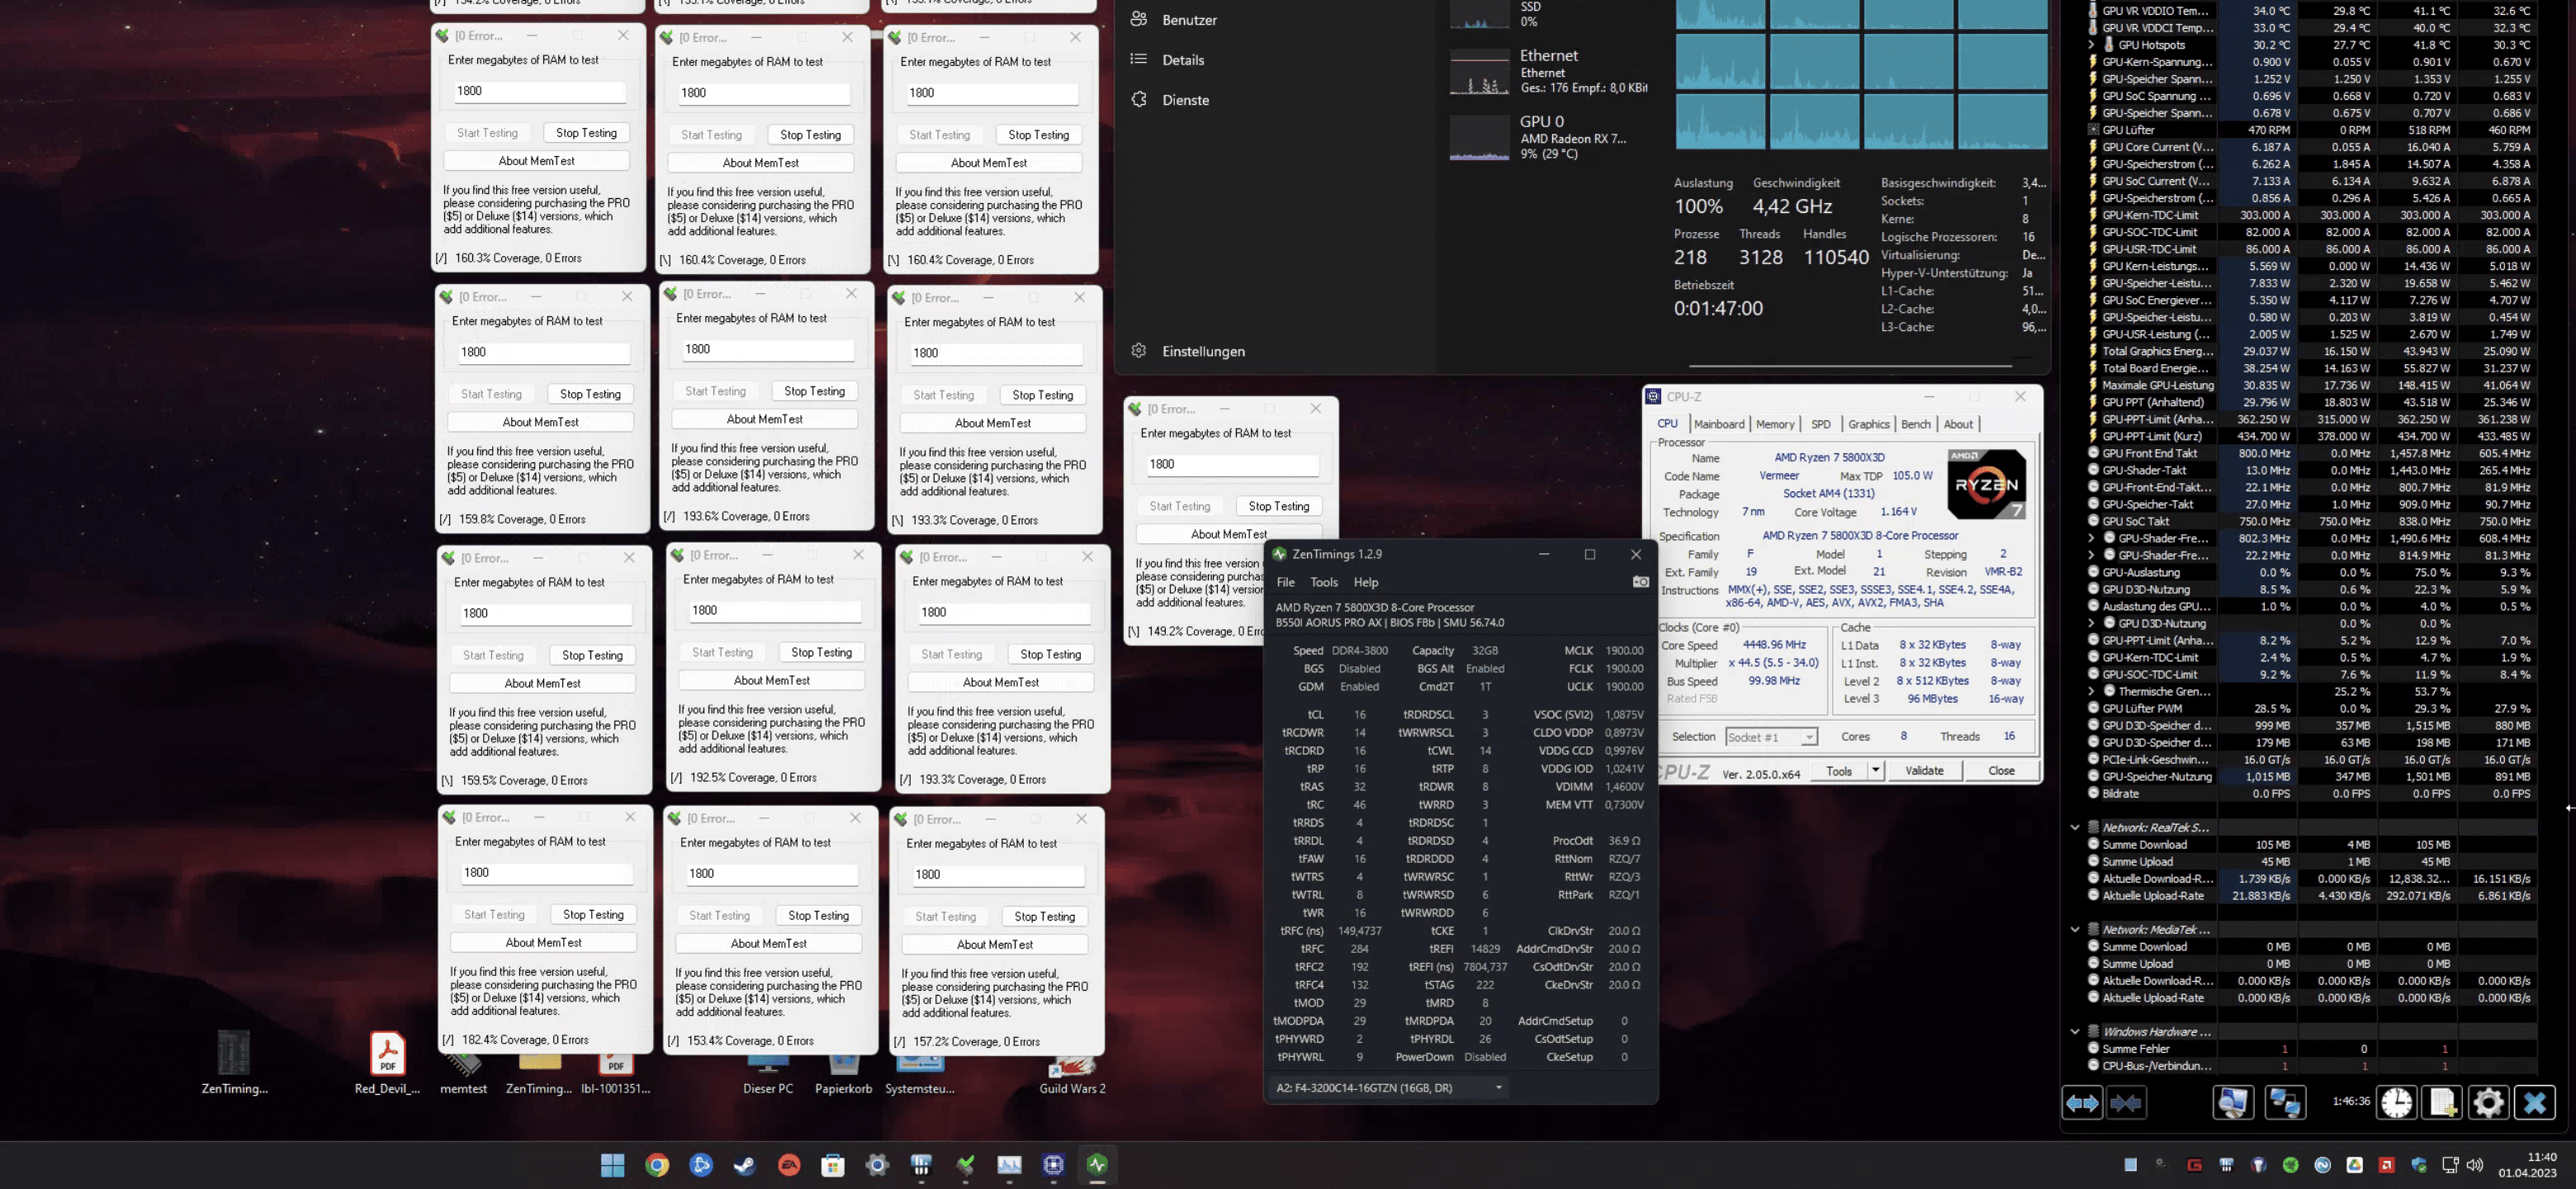
Task: Open Chrome from the taskbar
Action: (x=657, y=1165)
